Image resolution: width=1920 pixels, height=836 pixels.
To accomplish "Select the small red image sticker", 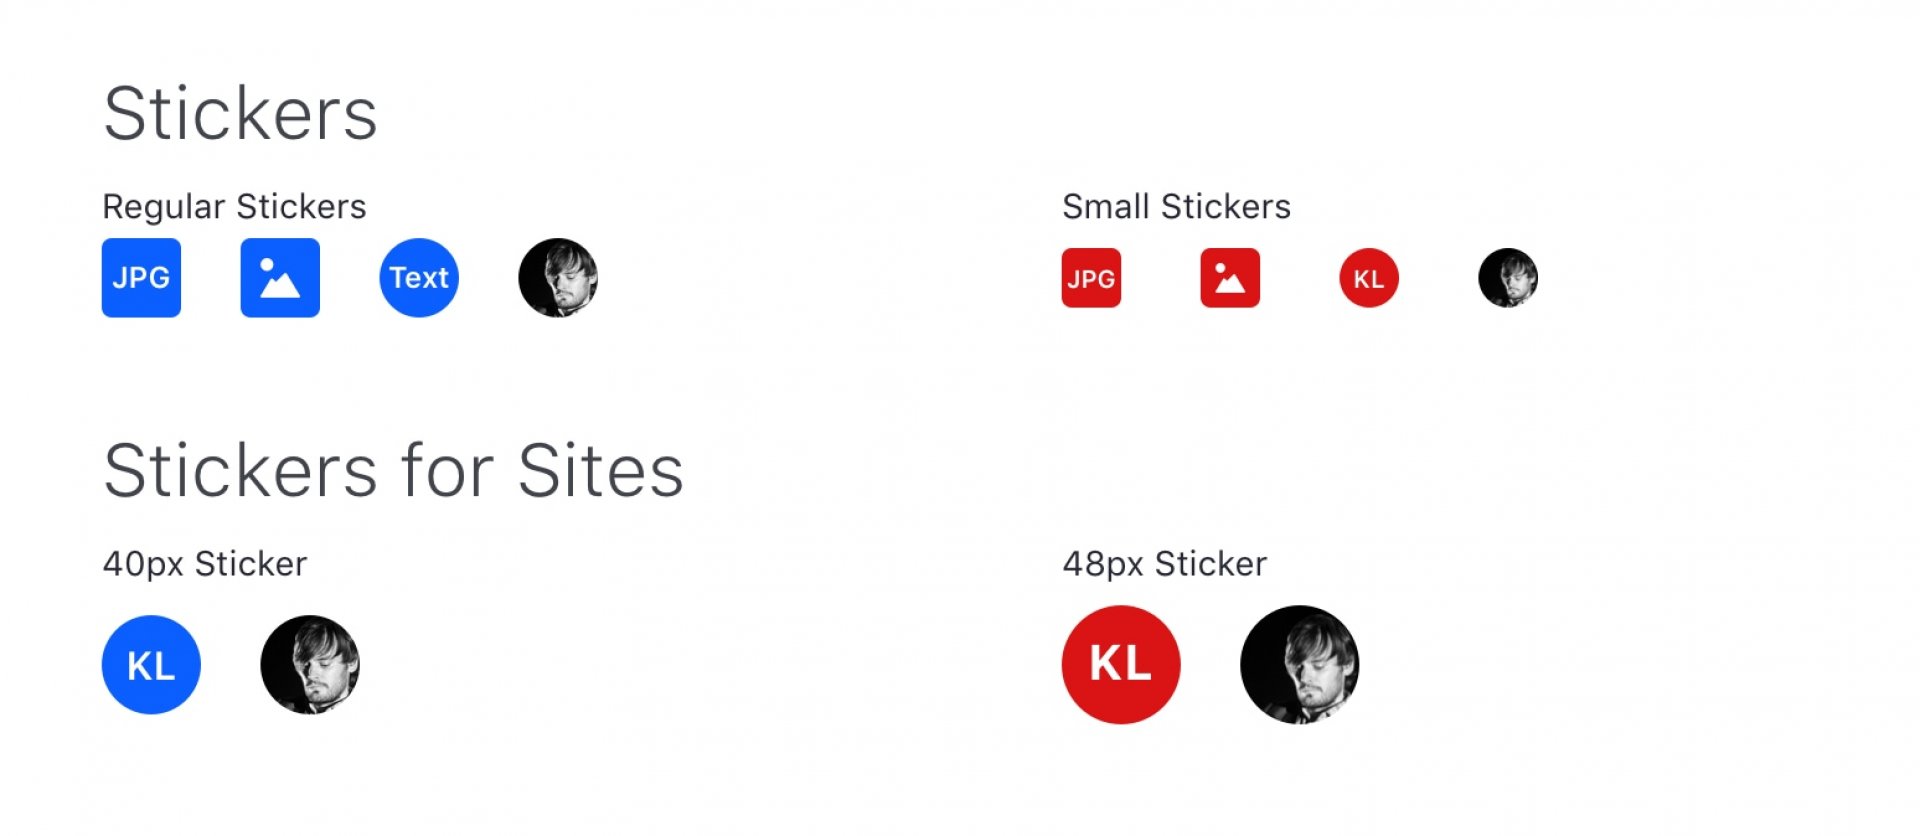I will [1230, 278].
